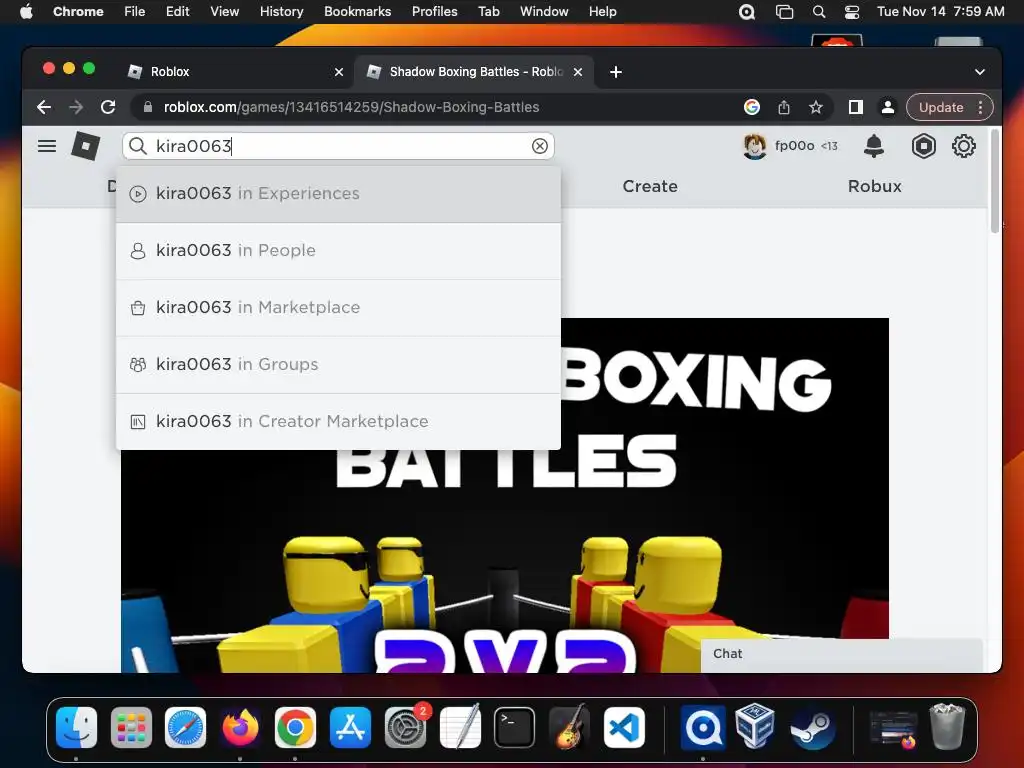Image resolution: width=1024 pixels, height=768 pixels.
Task: Open the Chat panel header
Action: tap(841, 654)
